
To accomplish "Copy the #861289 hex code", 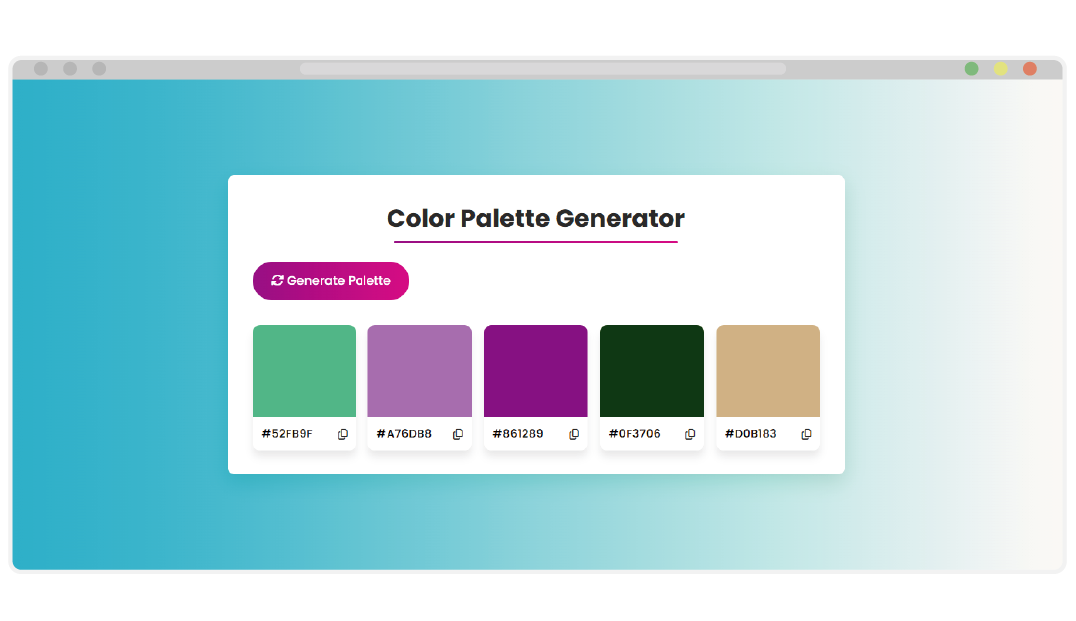I will point(574,434).
